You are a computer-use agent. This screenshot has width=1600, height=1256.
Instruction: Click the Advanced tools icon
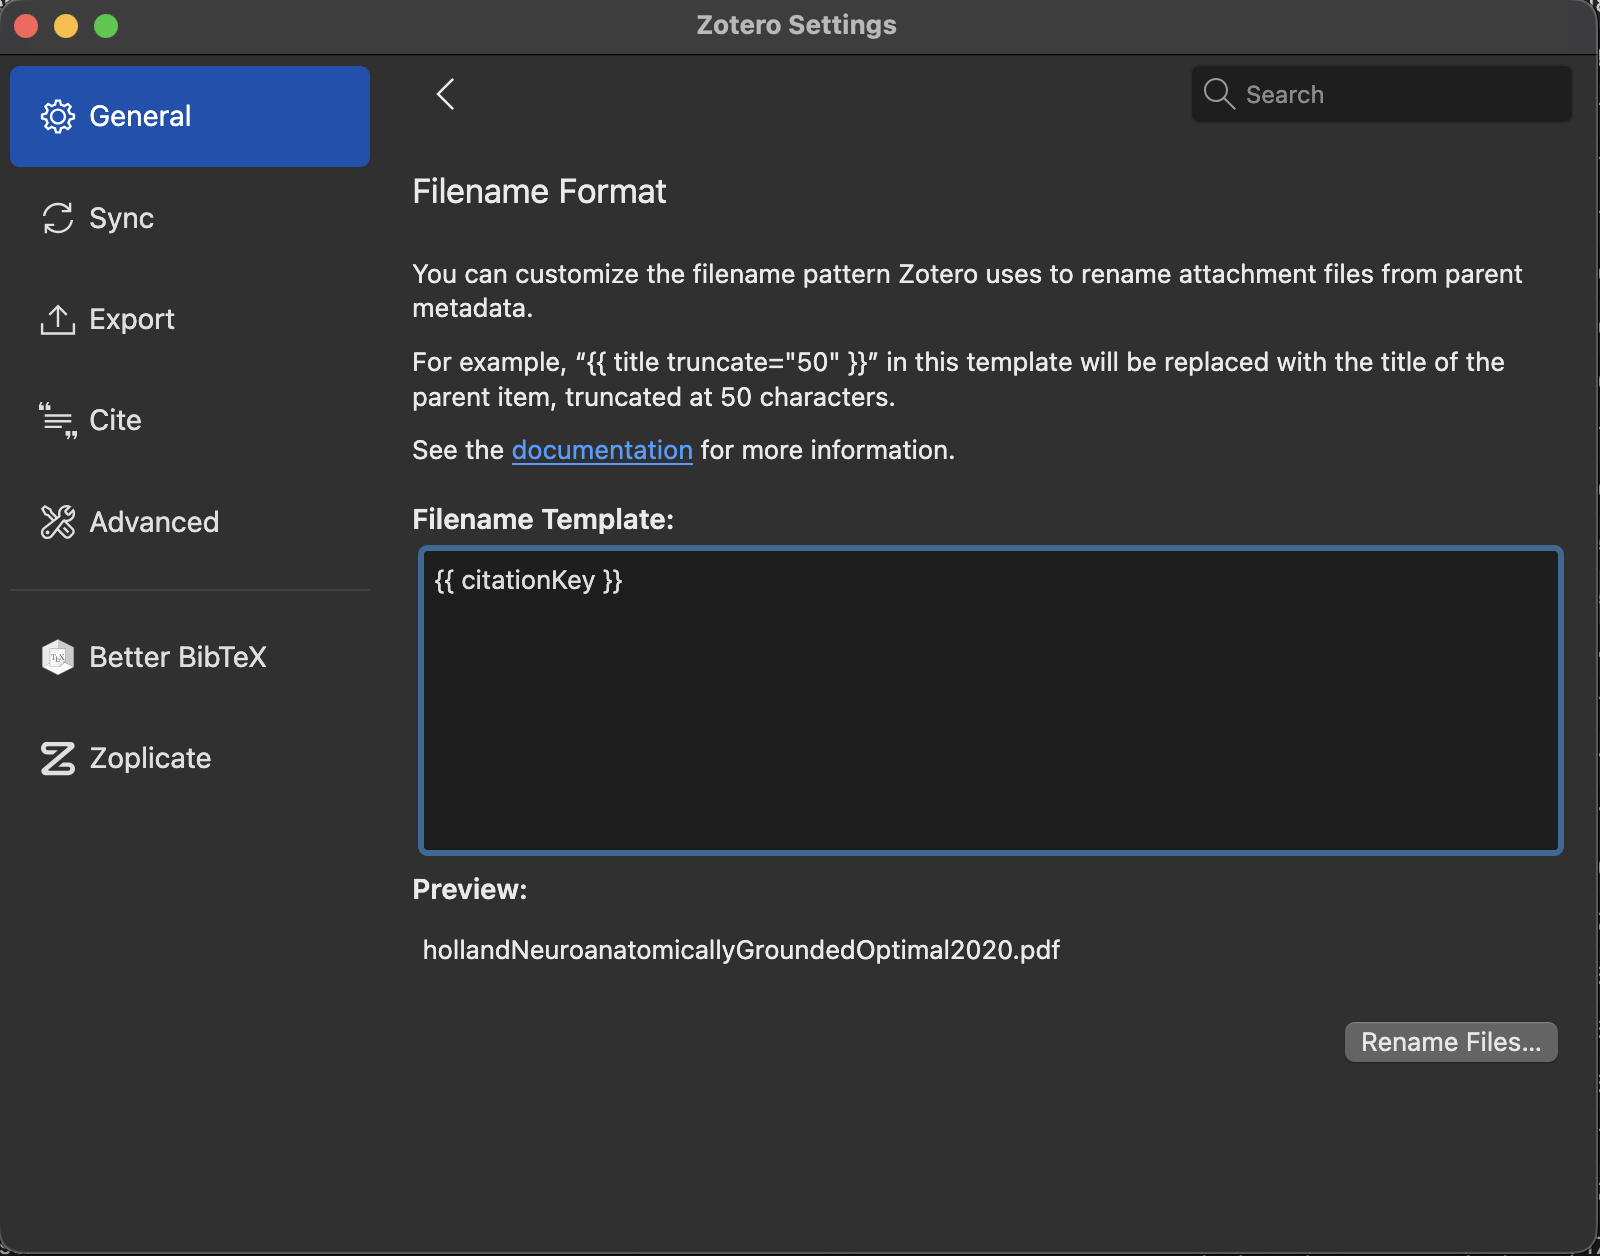pos(57,522)
